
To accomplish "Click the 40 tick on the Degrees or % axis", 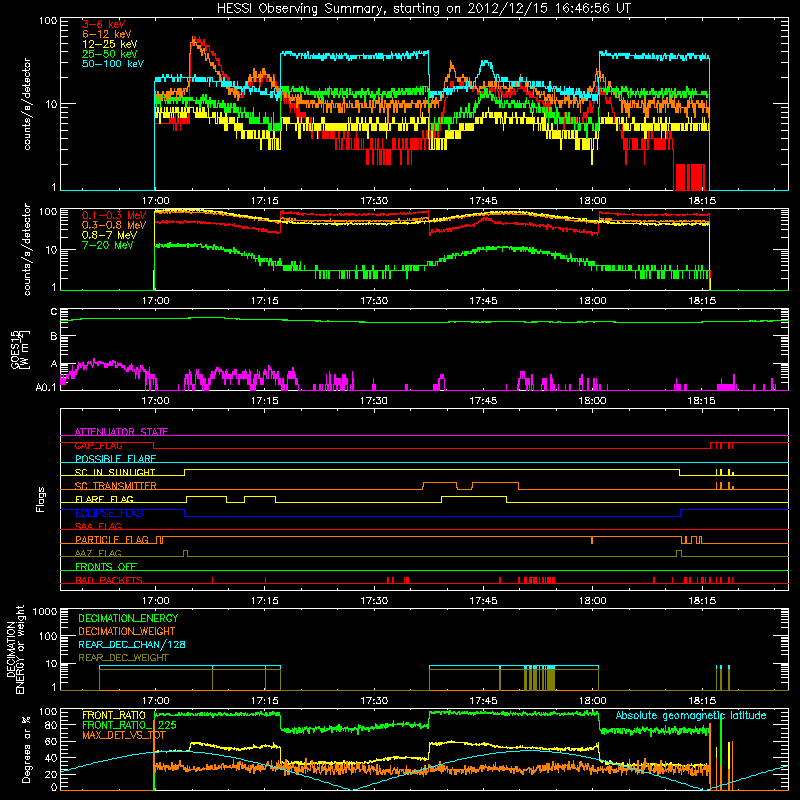I will tap(51, 758).
